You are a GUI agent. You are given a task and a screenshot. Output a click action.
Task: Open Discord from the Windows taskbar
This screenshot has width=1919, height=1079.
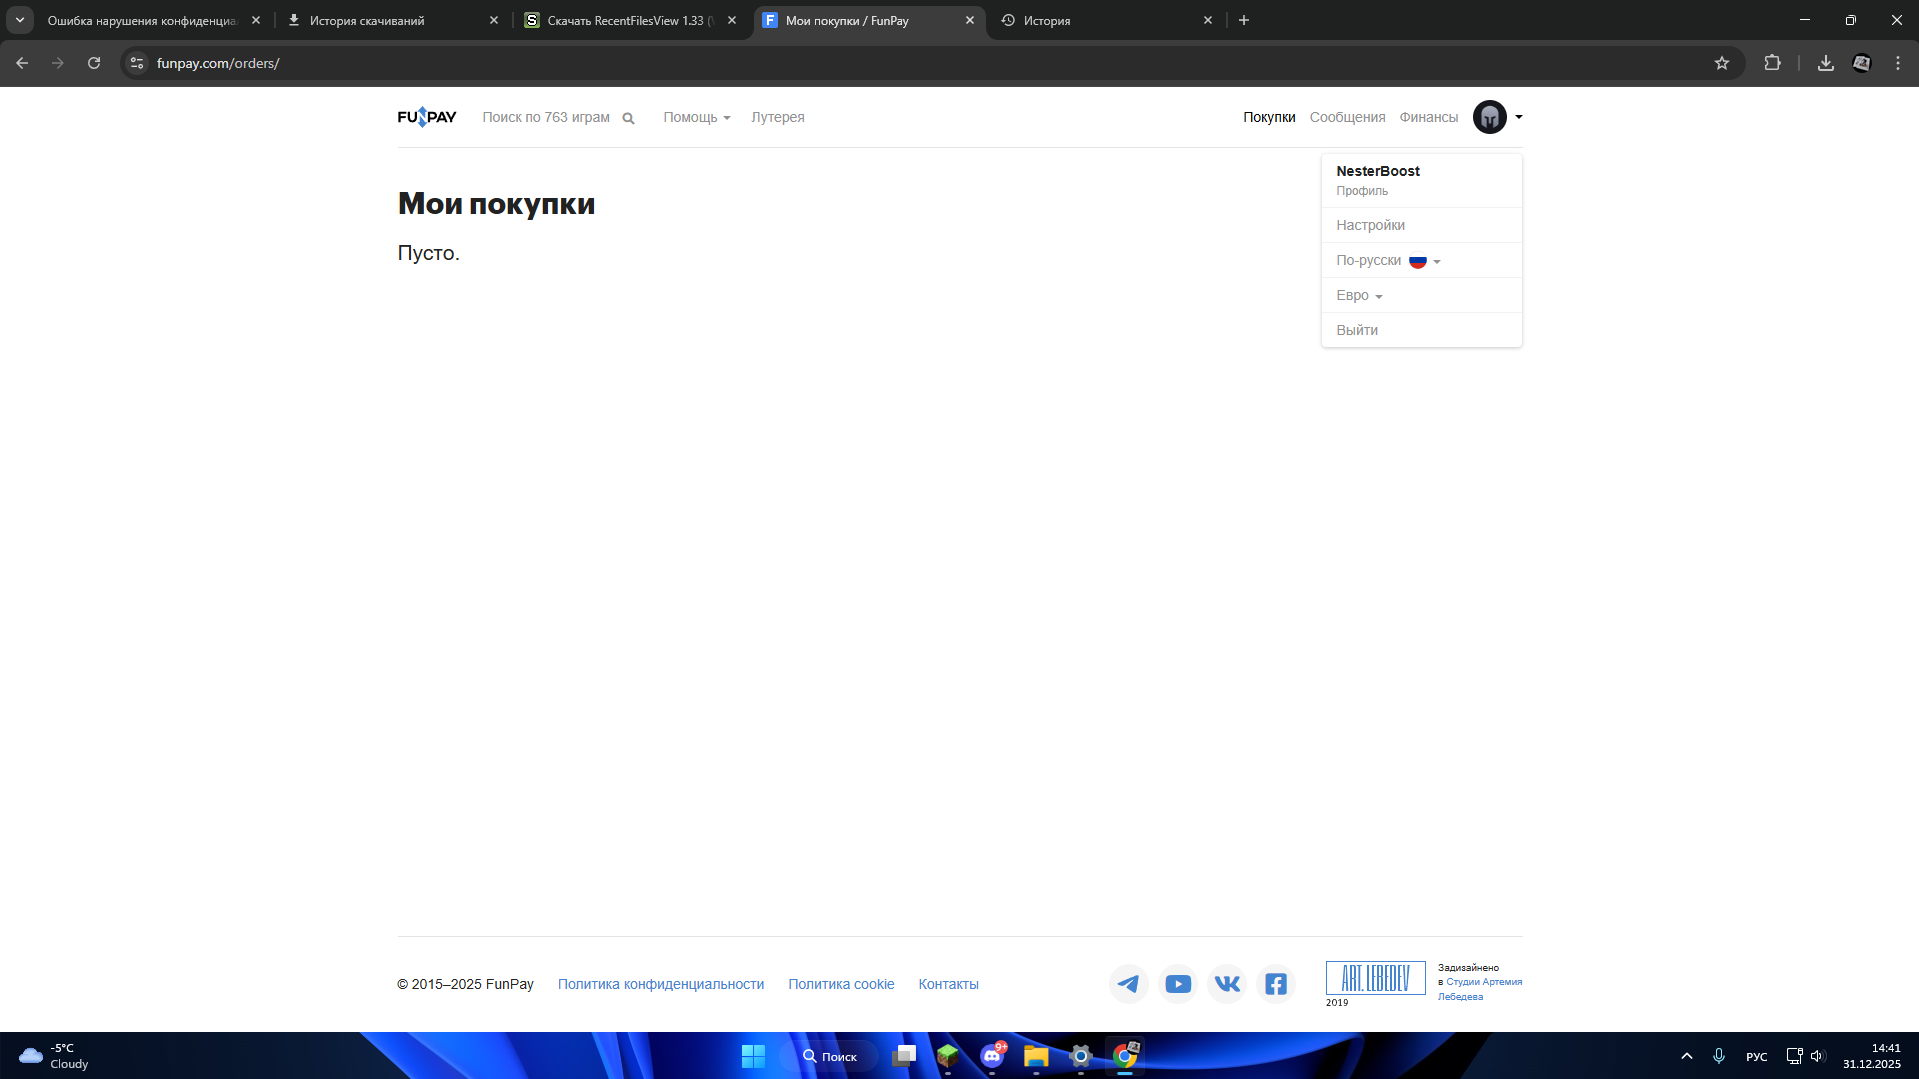[992, 1056]
